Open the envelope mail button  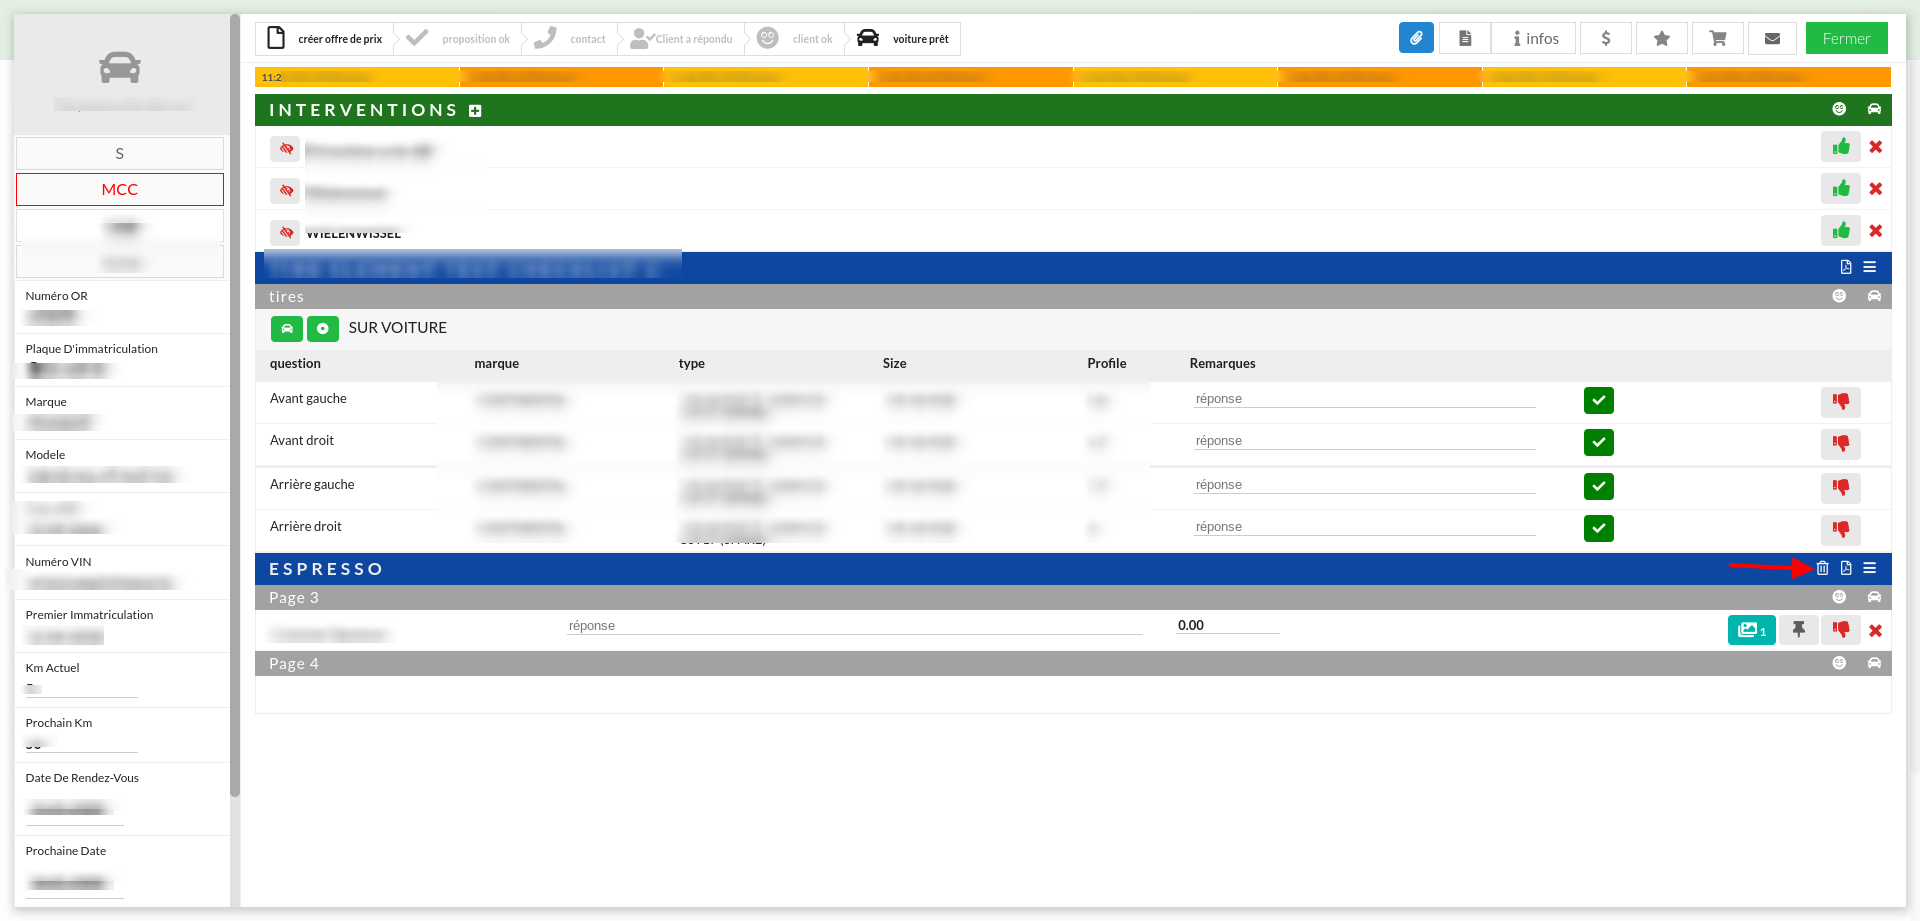coord(1772,38)
